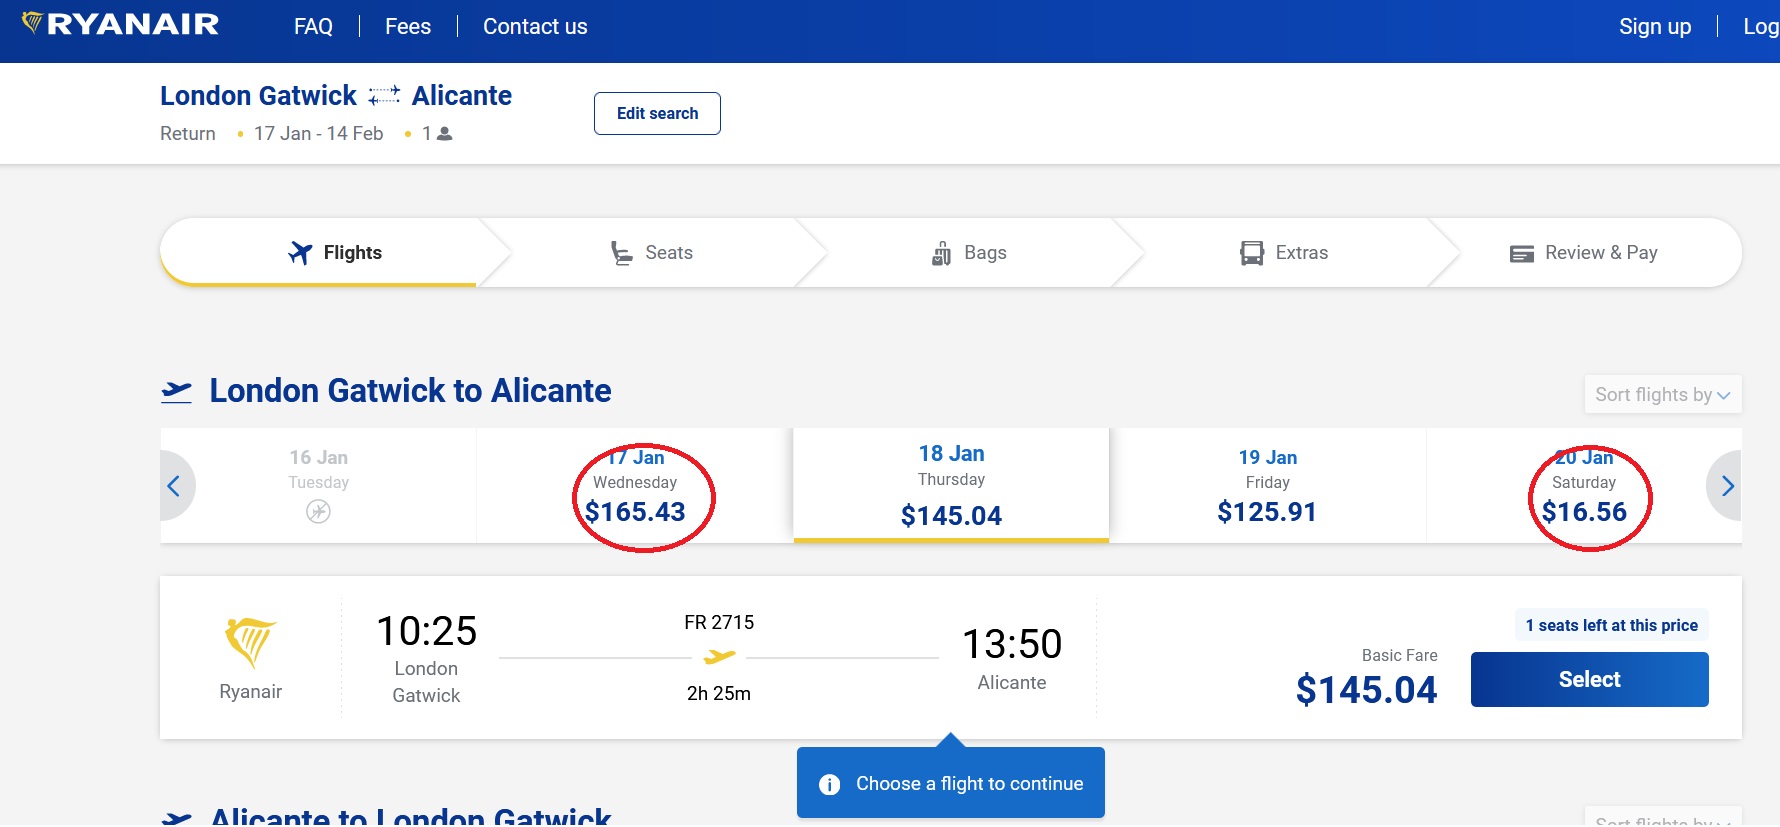Viewport: 1780px width, 827px height.
Task: Click the seat icon in the Seats step
Action: 622,253
